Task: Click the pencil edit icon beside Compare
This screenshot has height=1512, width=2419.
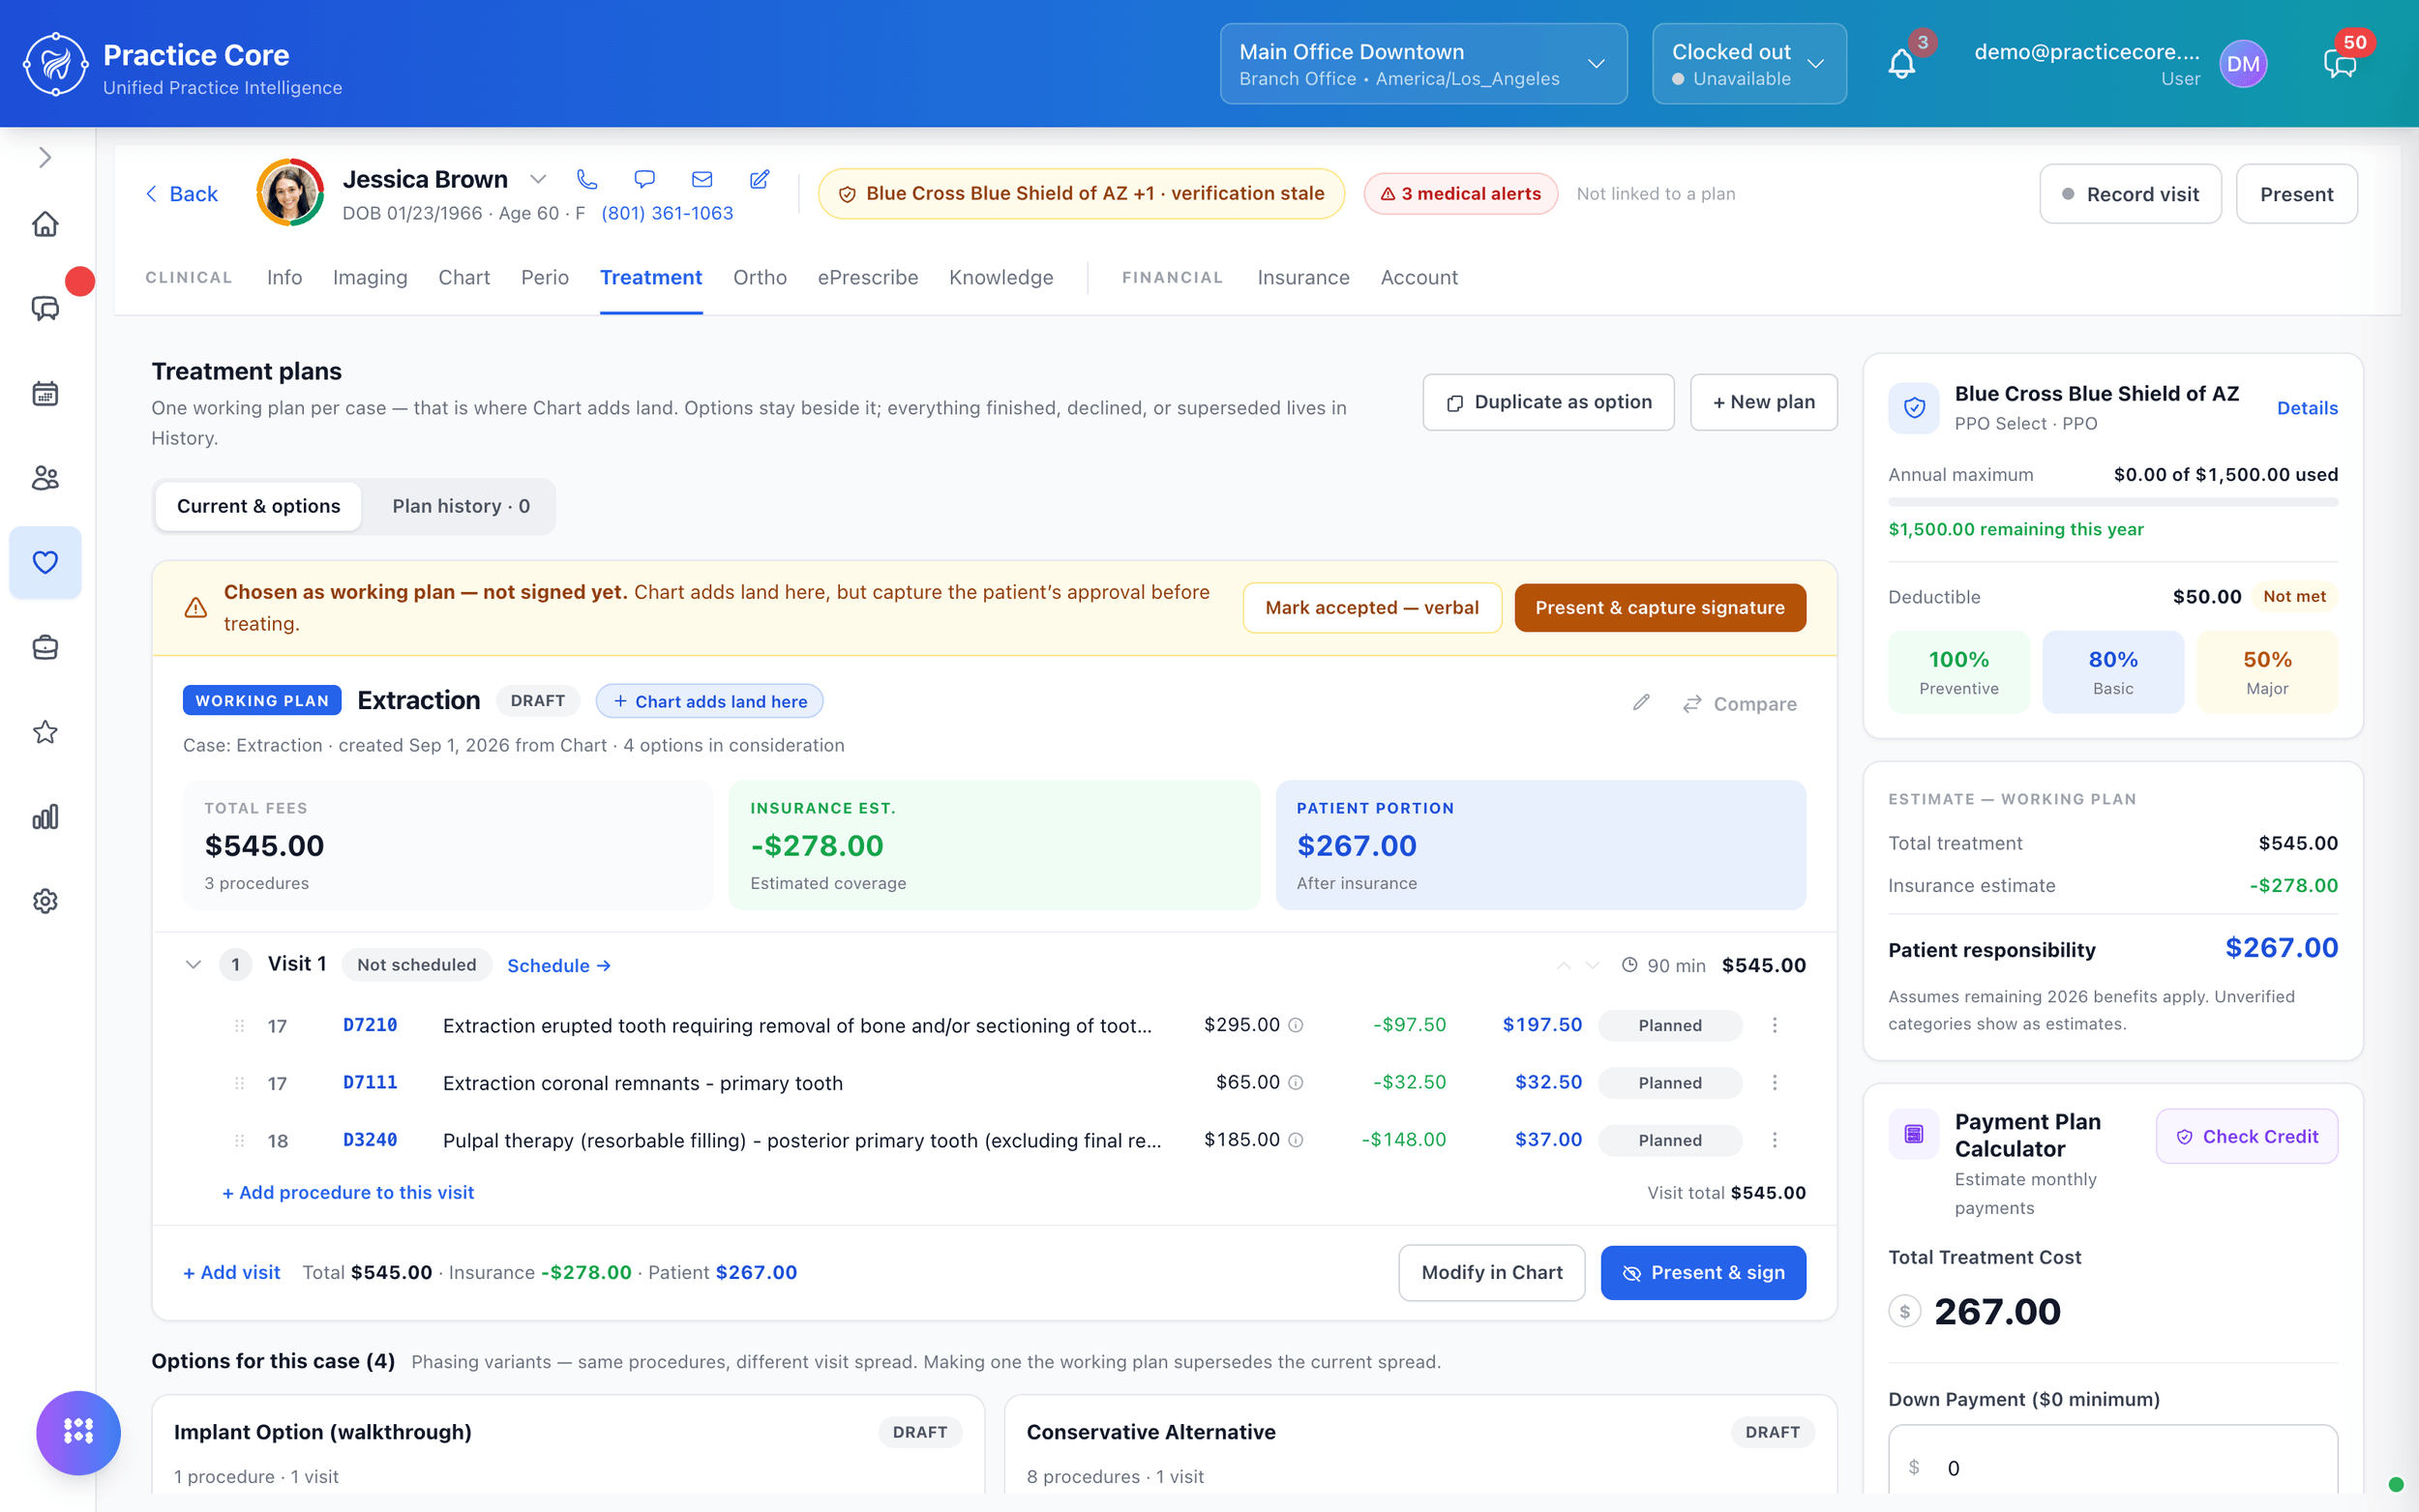Action: [1641, 703]
